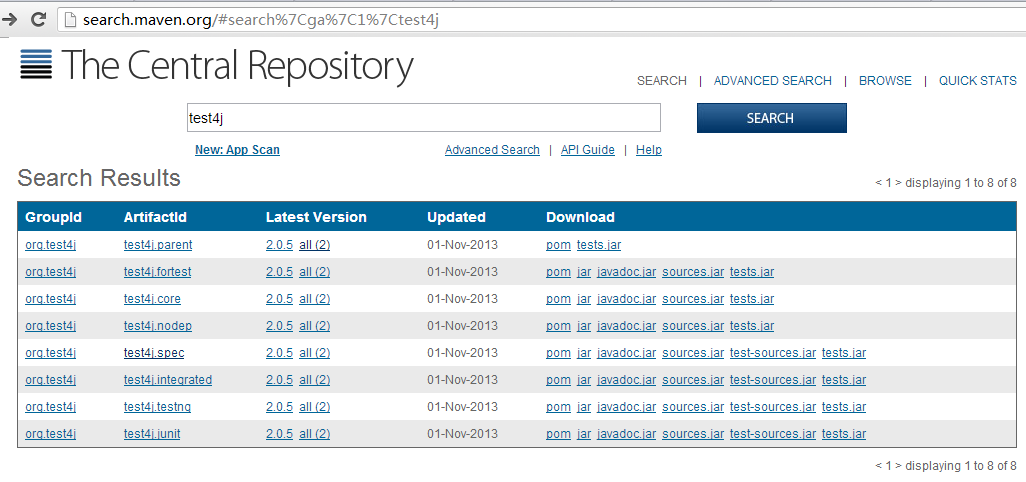Click the Central Repository logo icon
1026x482 pixels.
36,64
